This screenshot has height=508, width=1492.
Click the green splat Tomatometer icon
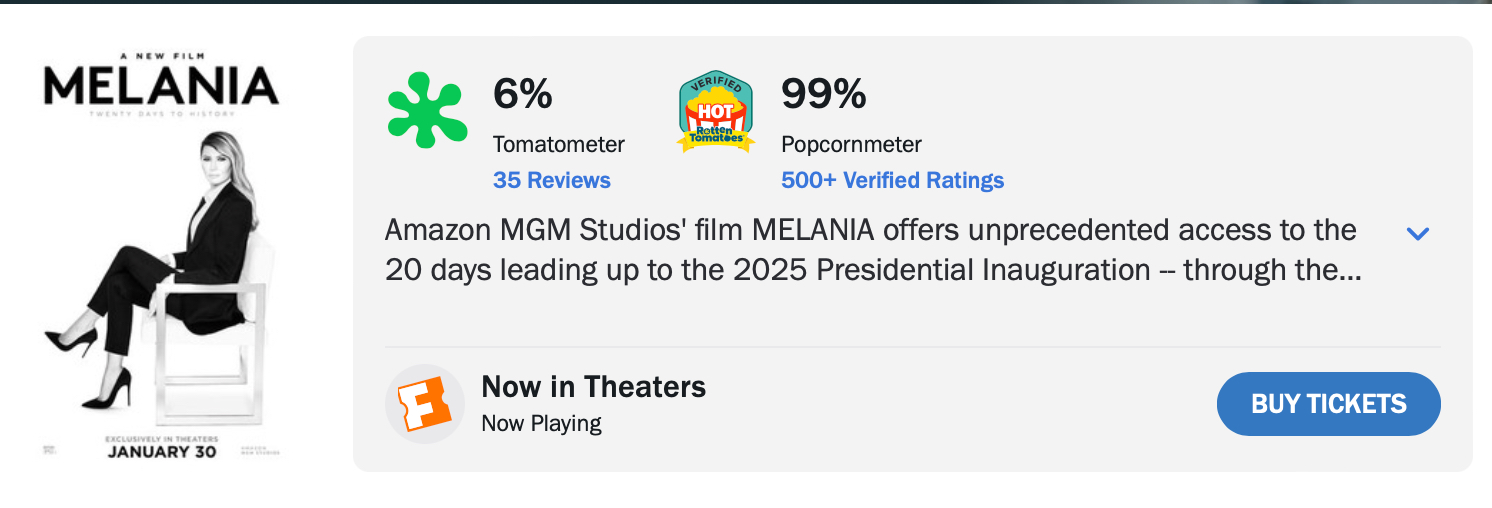pyautogui.click(x=425, y=109)
